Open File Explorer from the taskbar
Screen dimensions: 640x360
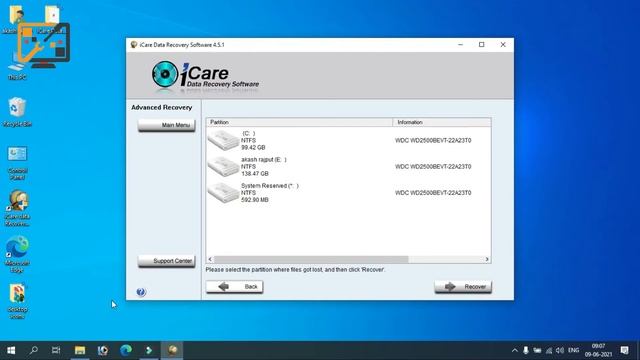coord(80,350)
